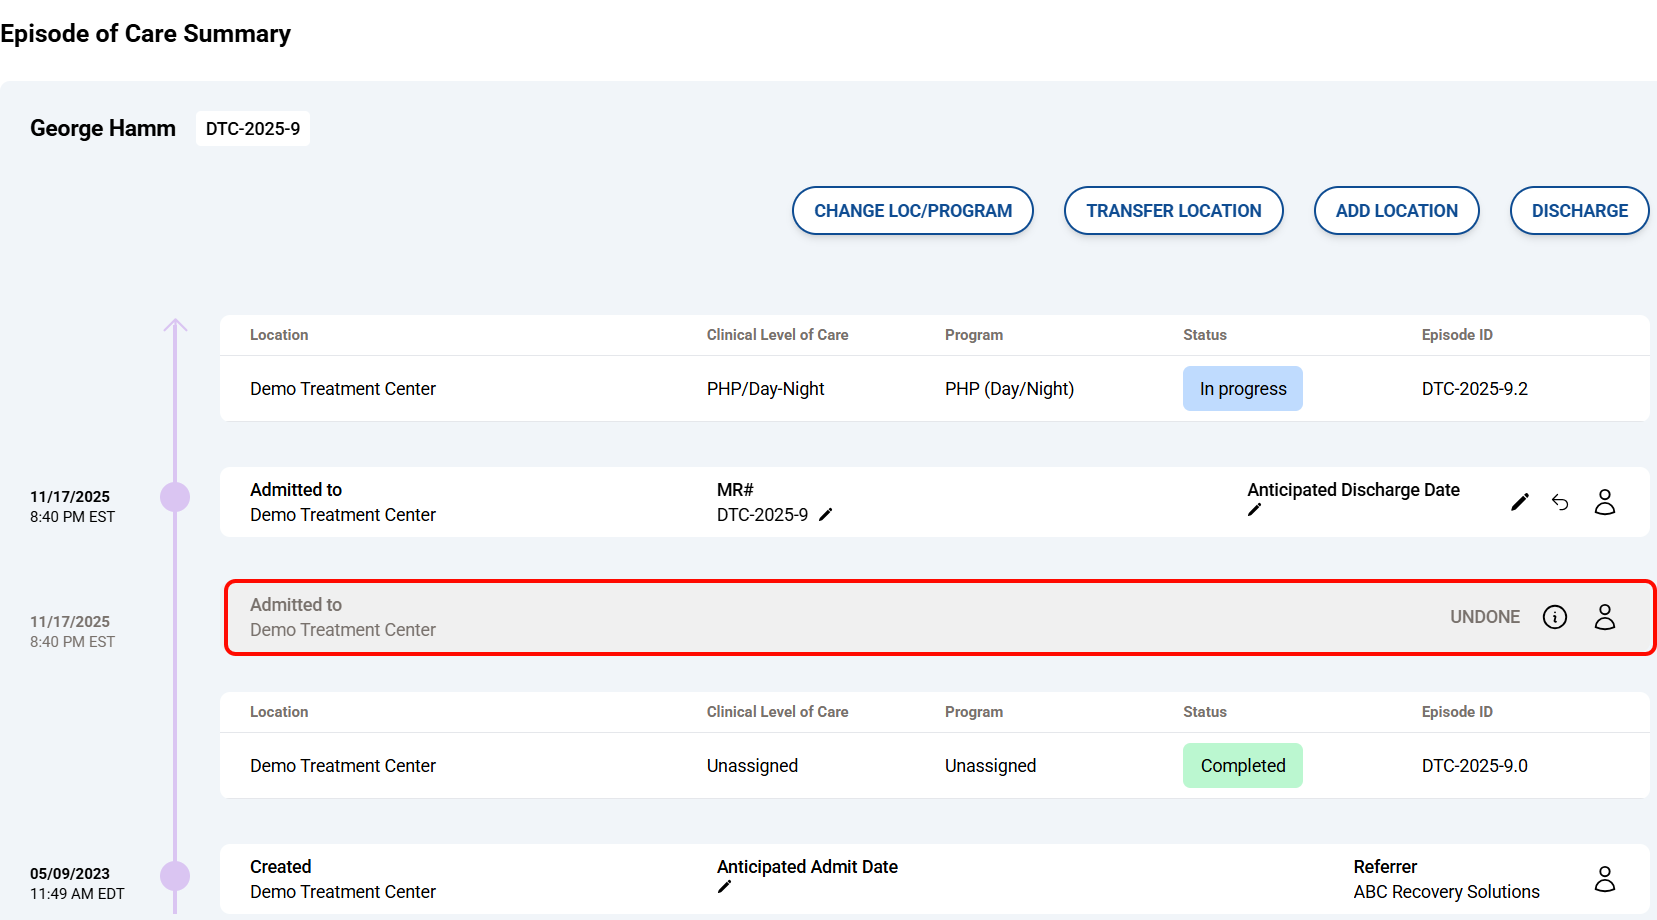Click the large edit pencil beside the undo arrow
The image size is (1657, 920).
[x=1519, y=502]
